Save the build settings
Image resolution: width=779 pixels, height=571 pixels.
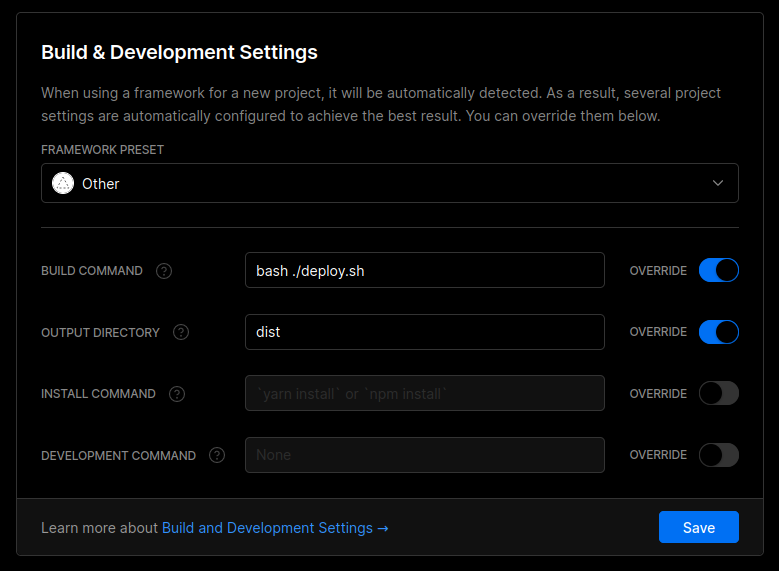tap(698, 527)
